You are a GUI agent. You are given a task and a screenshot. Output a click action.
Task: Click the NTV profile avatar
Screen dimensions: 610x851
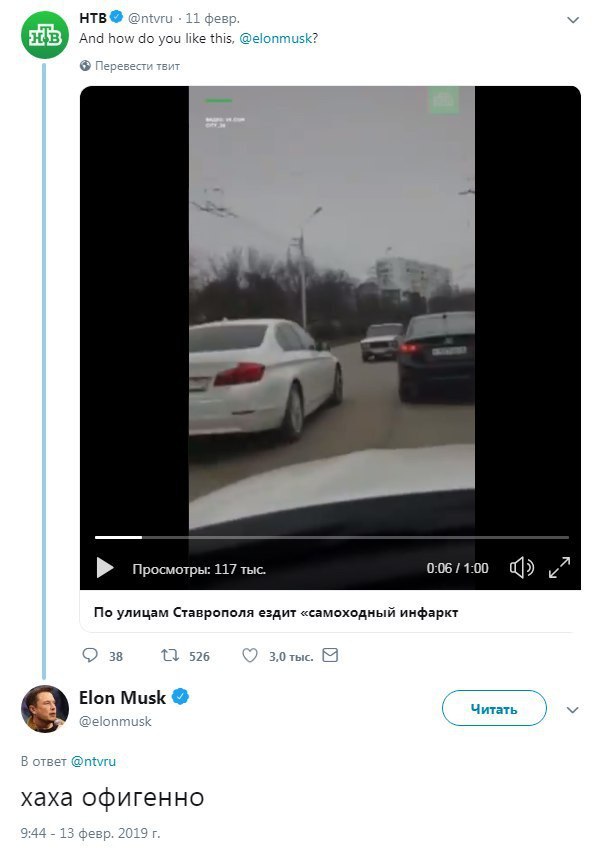pyautogui.click(x=43, y=37)
